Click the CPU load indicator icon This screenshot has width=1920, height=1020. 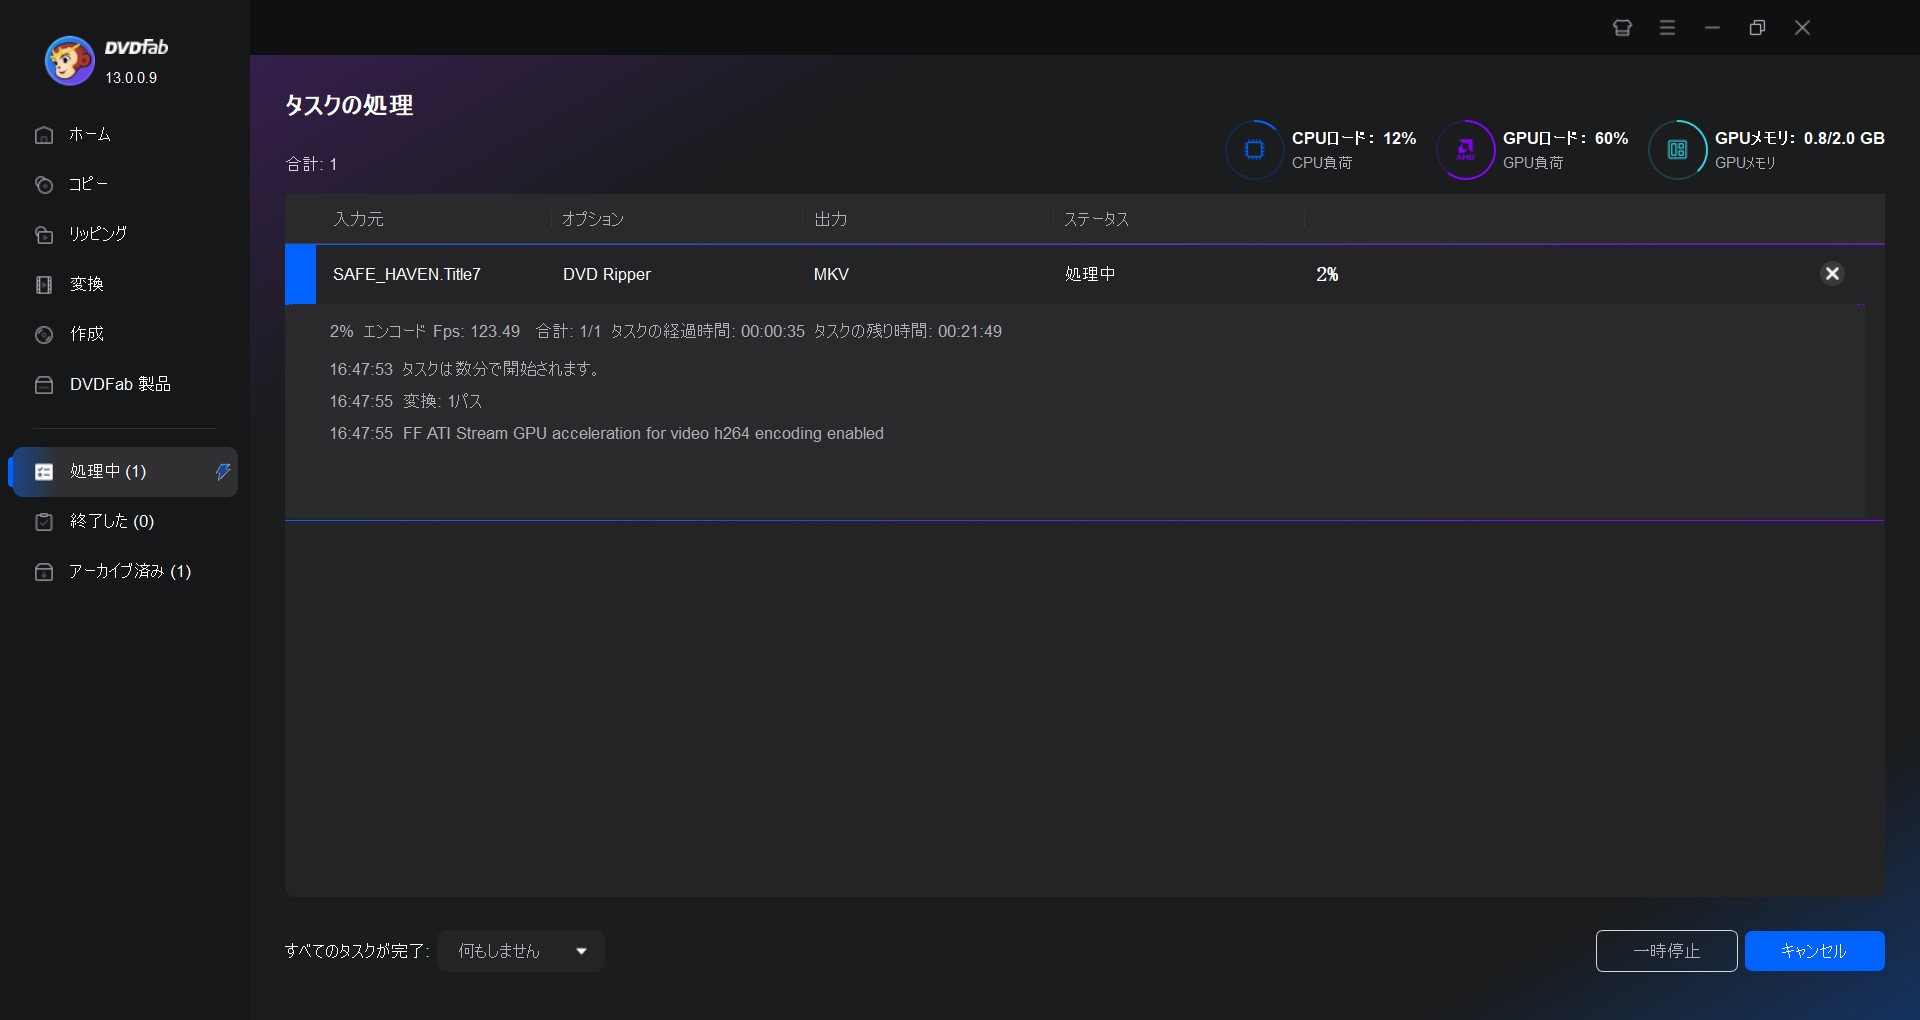coord(1254,150)
